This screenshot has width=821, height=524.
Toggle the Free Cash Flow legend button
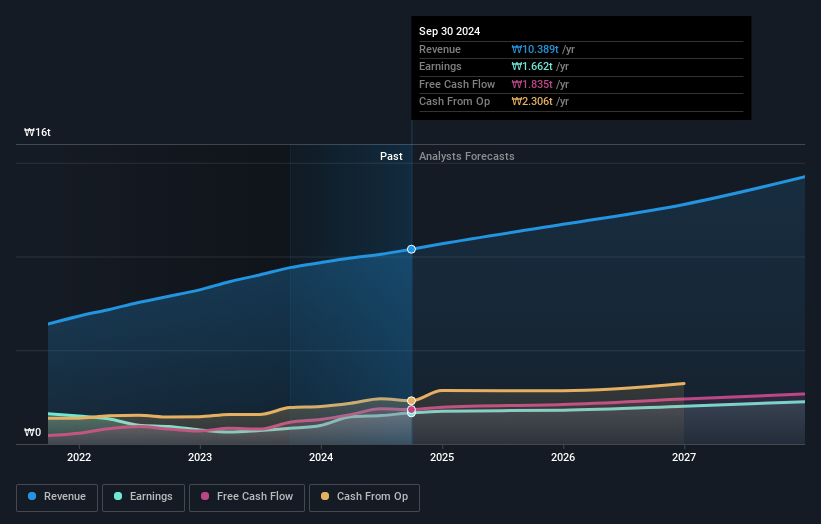pos(247,497)
